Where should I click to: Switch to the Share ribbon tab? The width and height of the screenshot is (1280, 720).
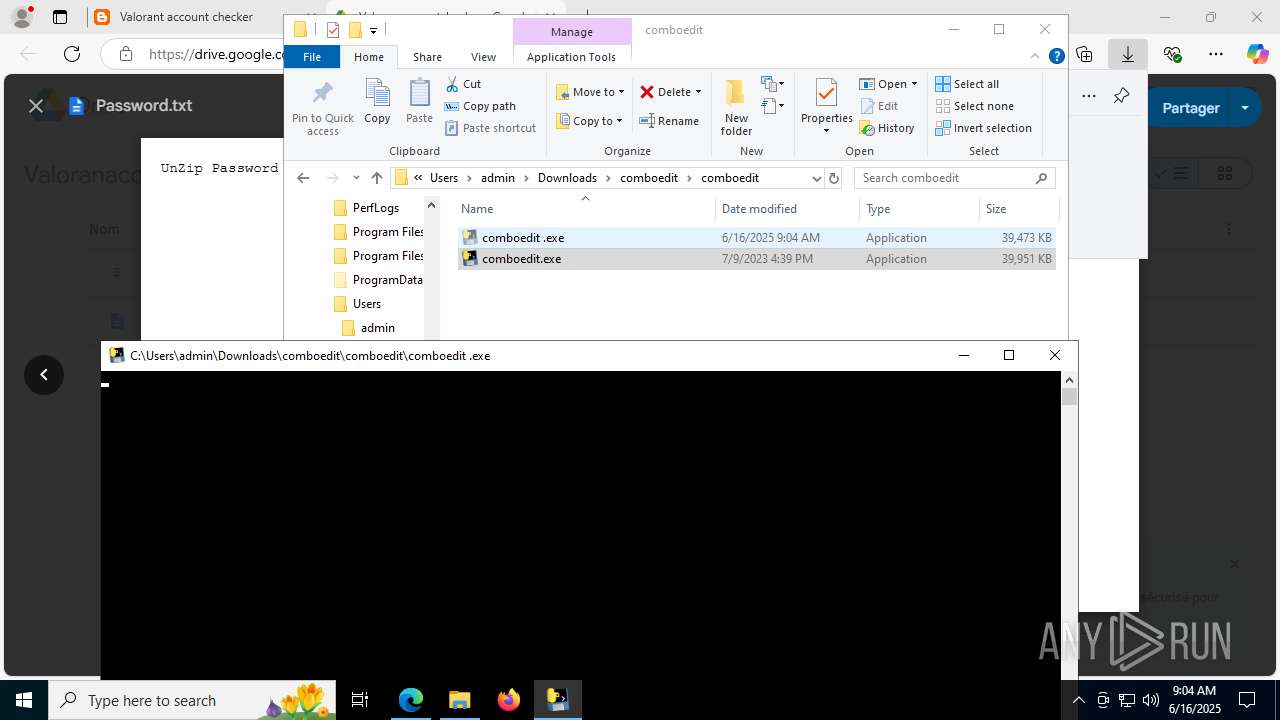427,57
